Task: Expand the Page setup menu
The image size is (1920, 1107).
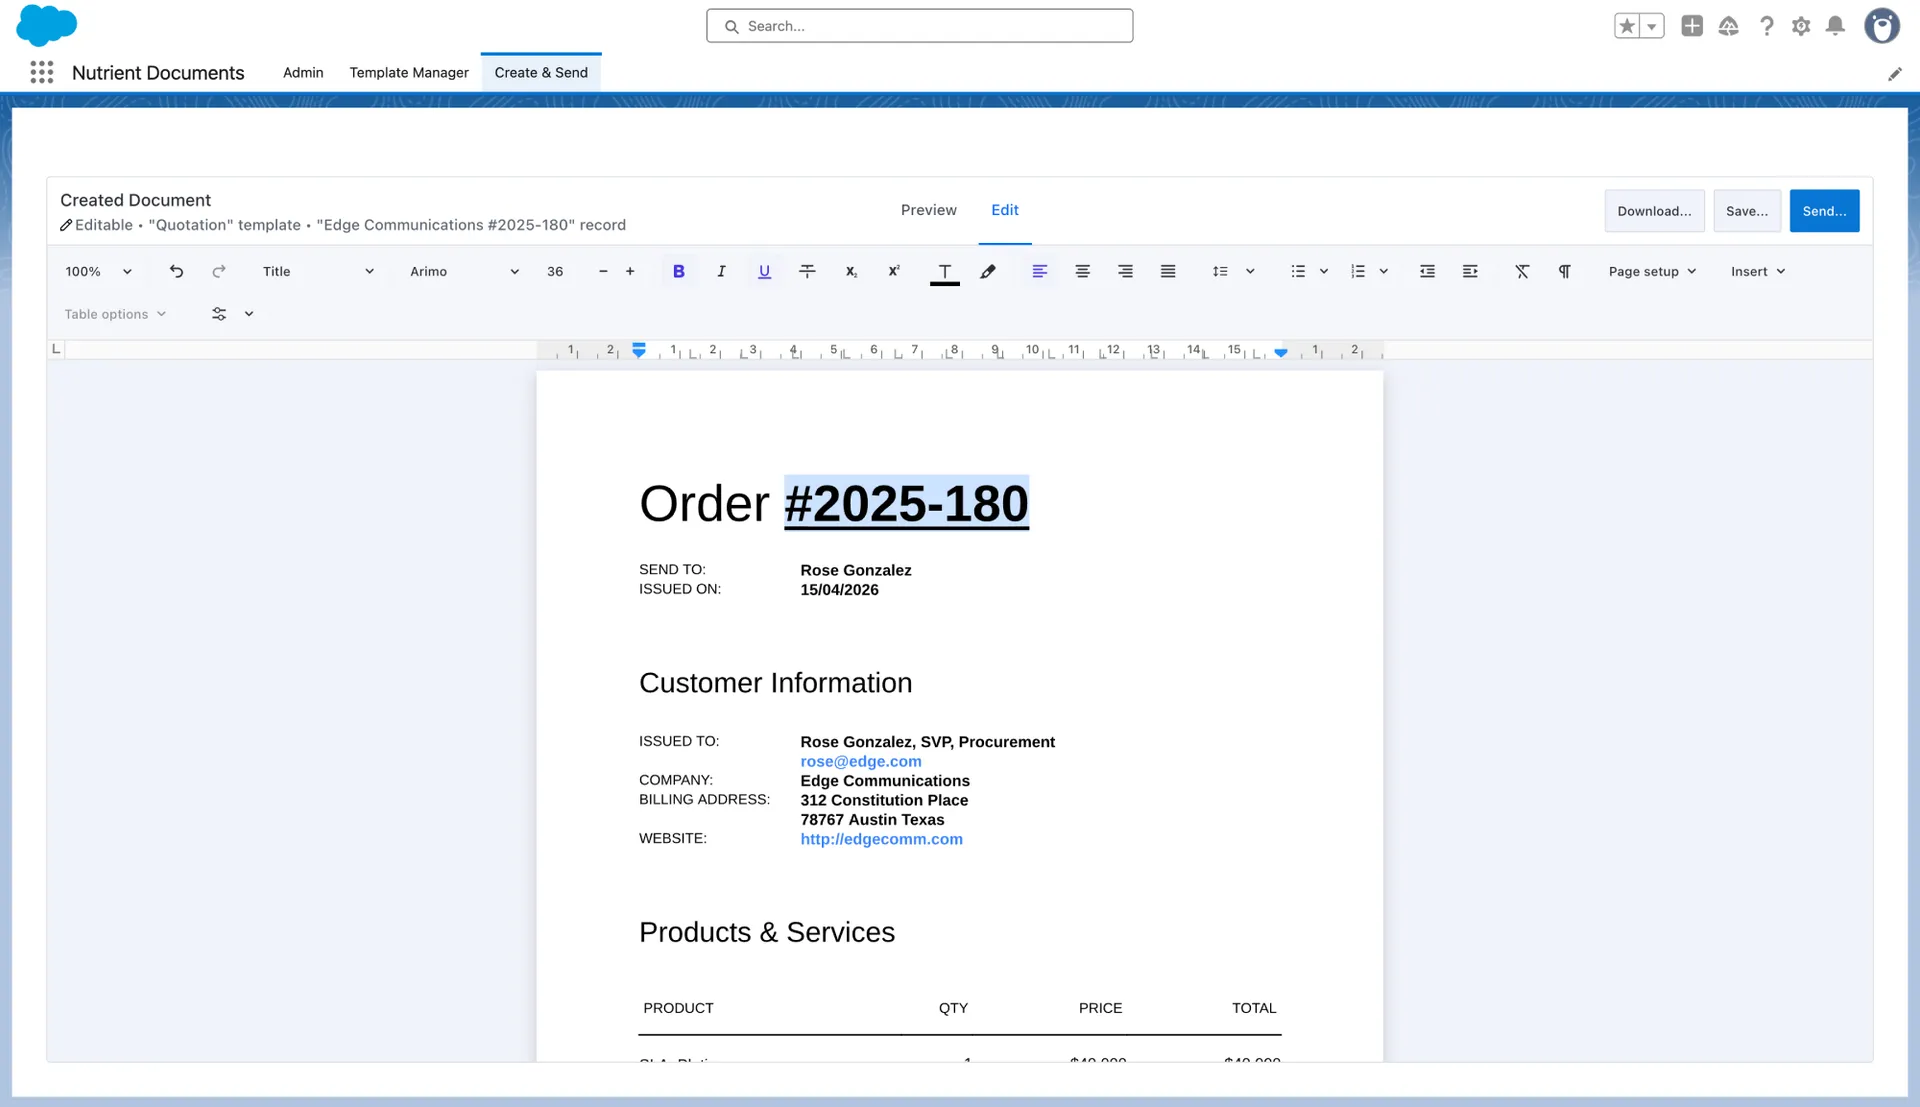Action: 1652,271
